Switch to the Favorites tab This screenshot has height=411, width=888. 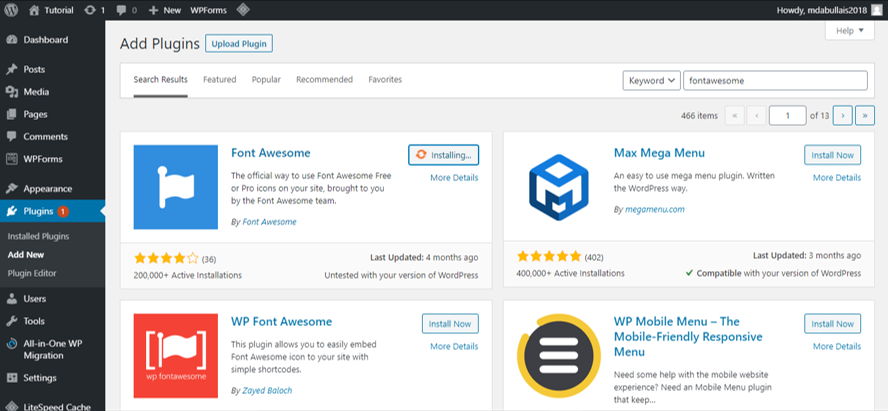[x=385, y=79]
